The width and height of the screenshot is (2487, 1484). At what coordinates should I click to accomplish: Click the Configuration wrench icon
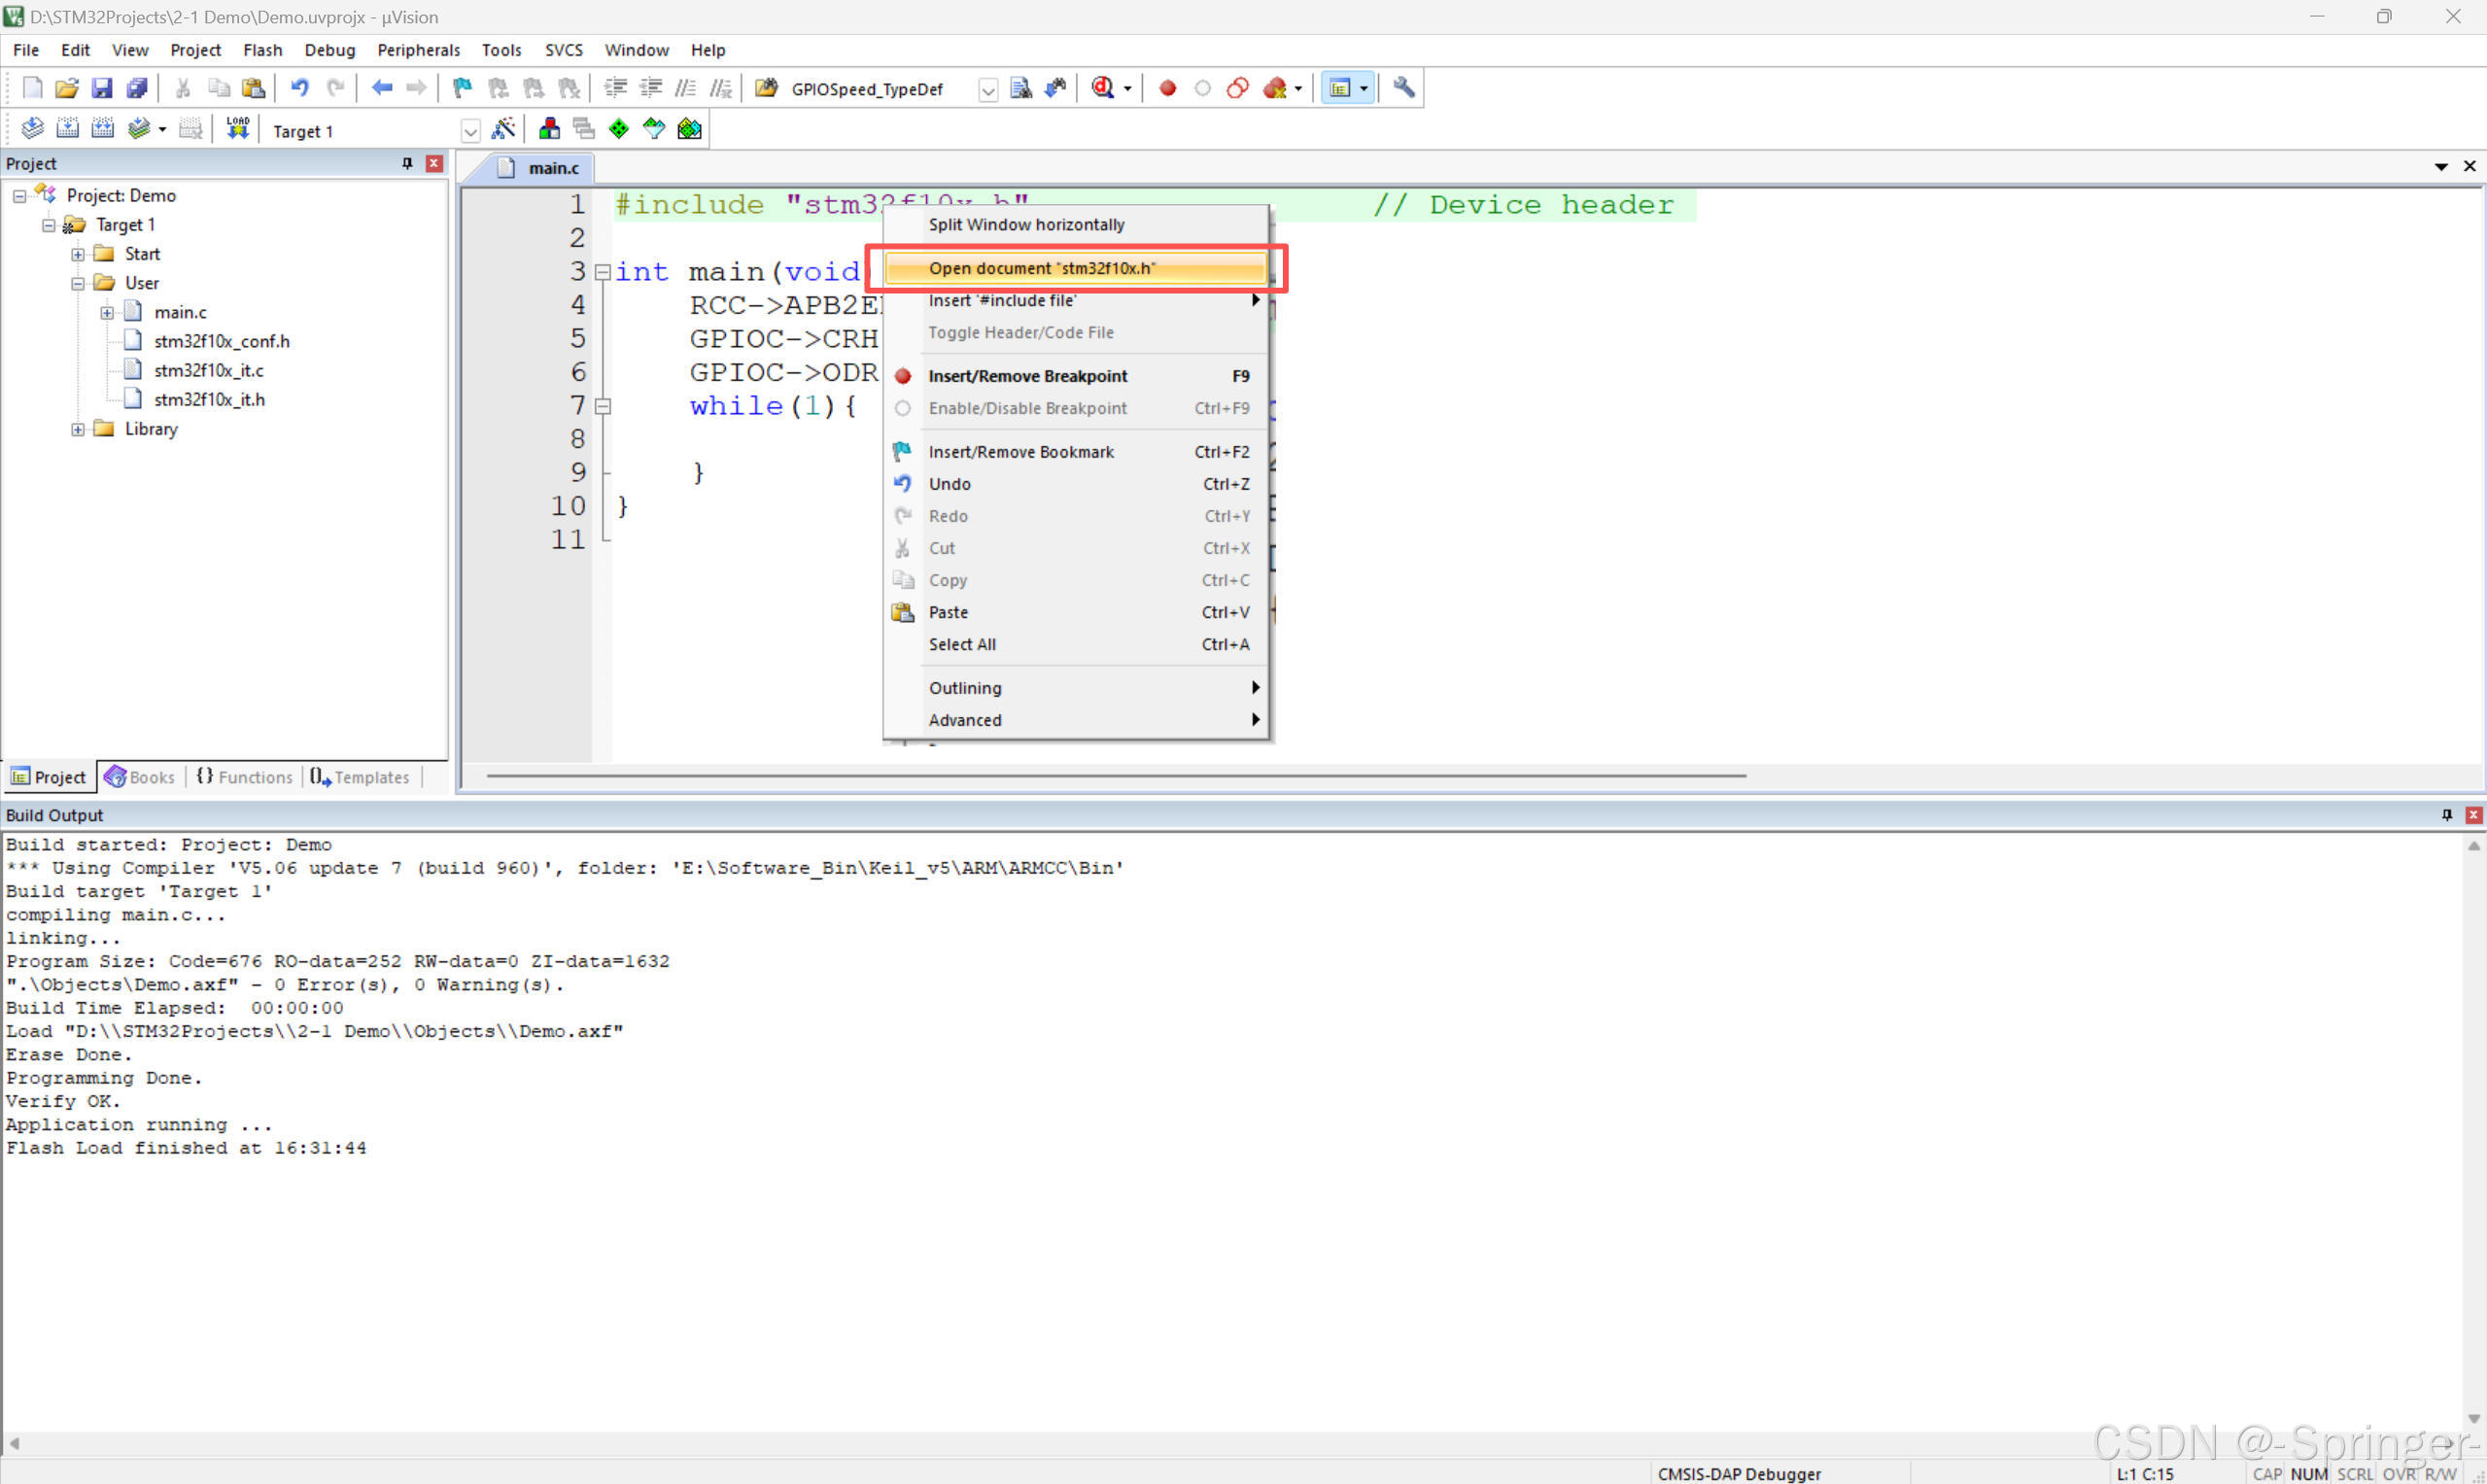(1404, 88)
